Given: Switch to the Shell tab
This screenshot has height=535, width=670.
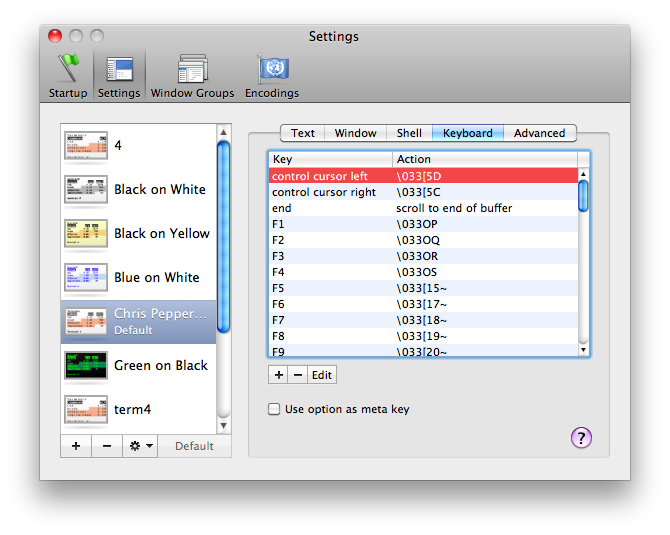Looking at the screenshot, I should pos(409,133).
